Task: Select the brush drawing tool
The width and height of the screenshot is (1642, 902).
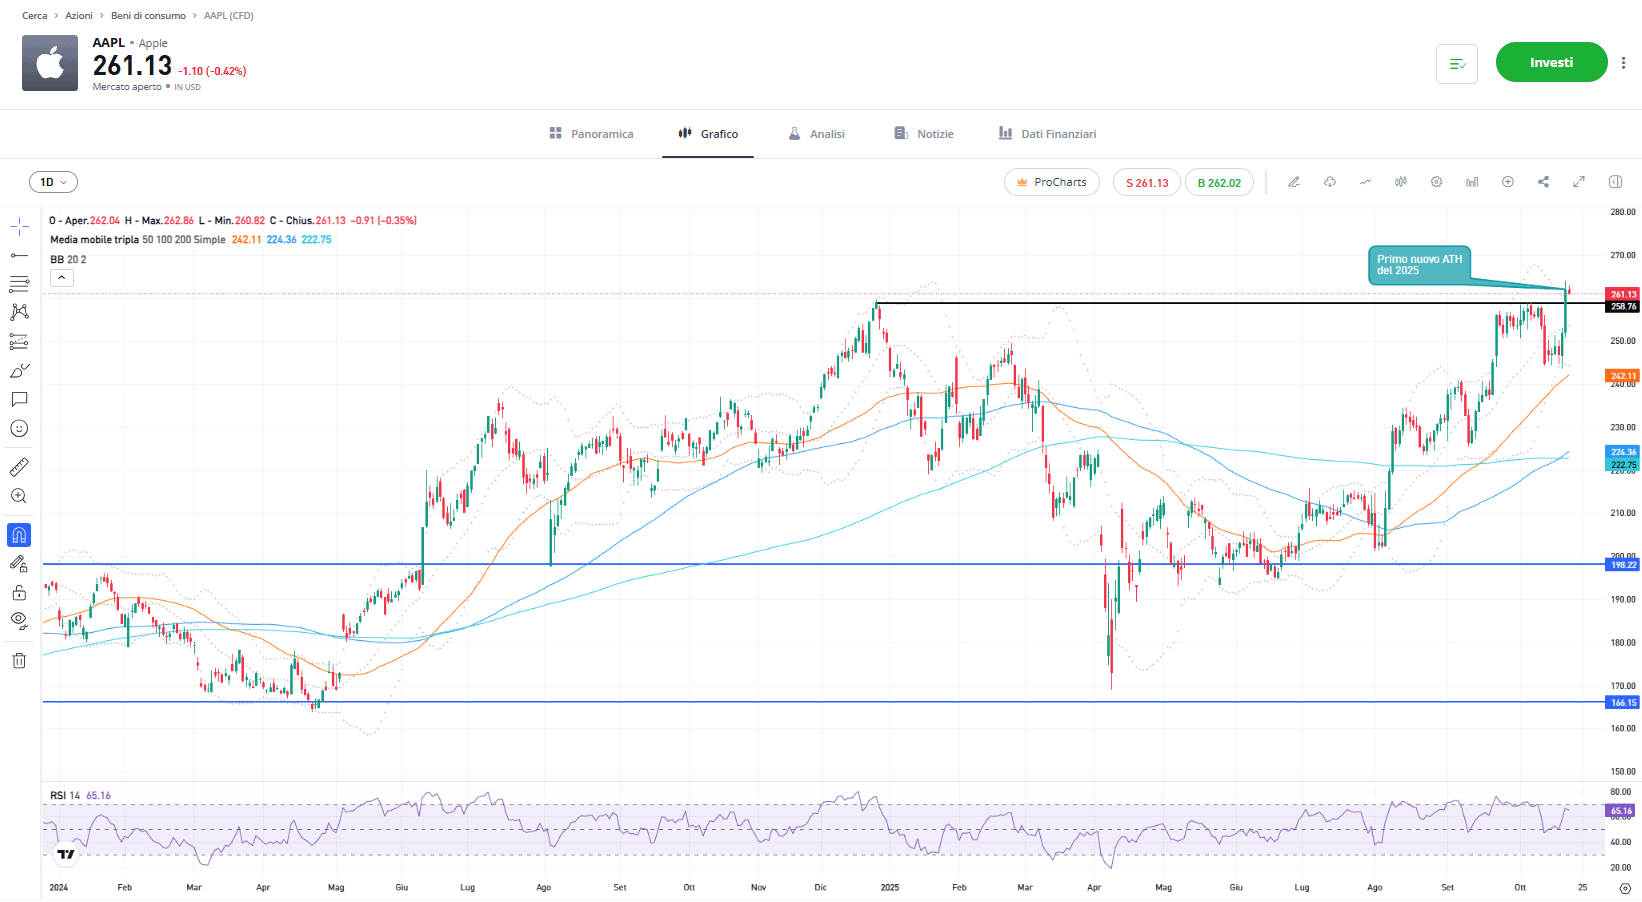Action: pos(19,371)
